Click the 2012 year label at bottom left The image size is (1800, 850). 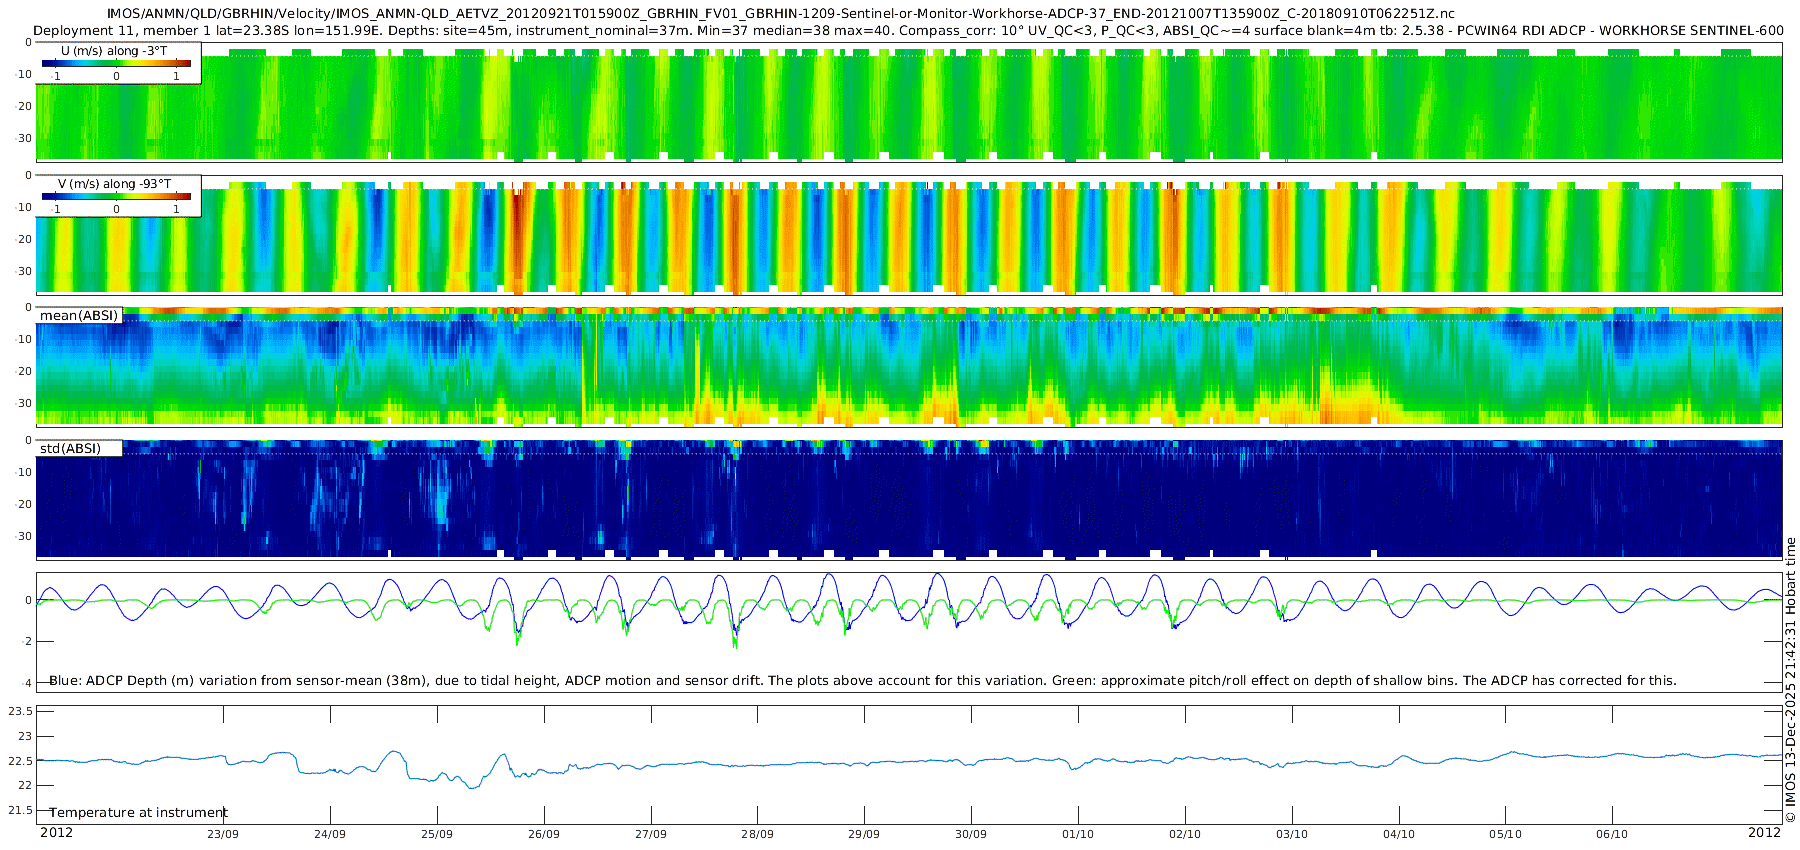56,833
